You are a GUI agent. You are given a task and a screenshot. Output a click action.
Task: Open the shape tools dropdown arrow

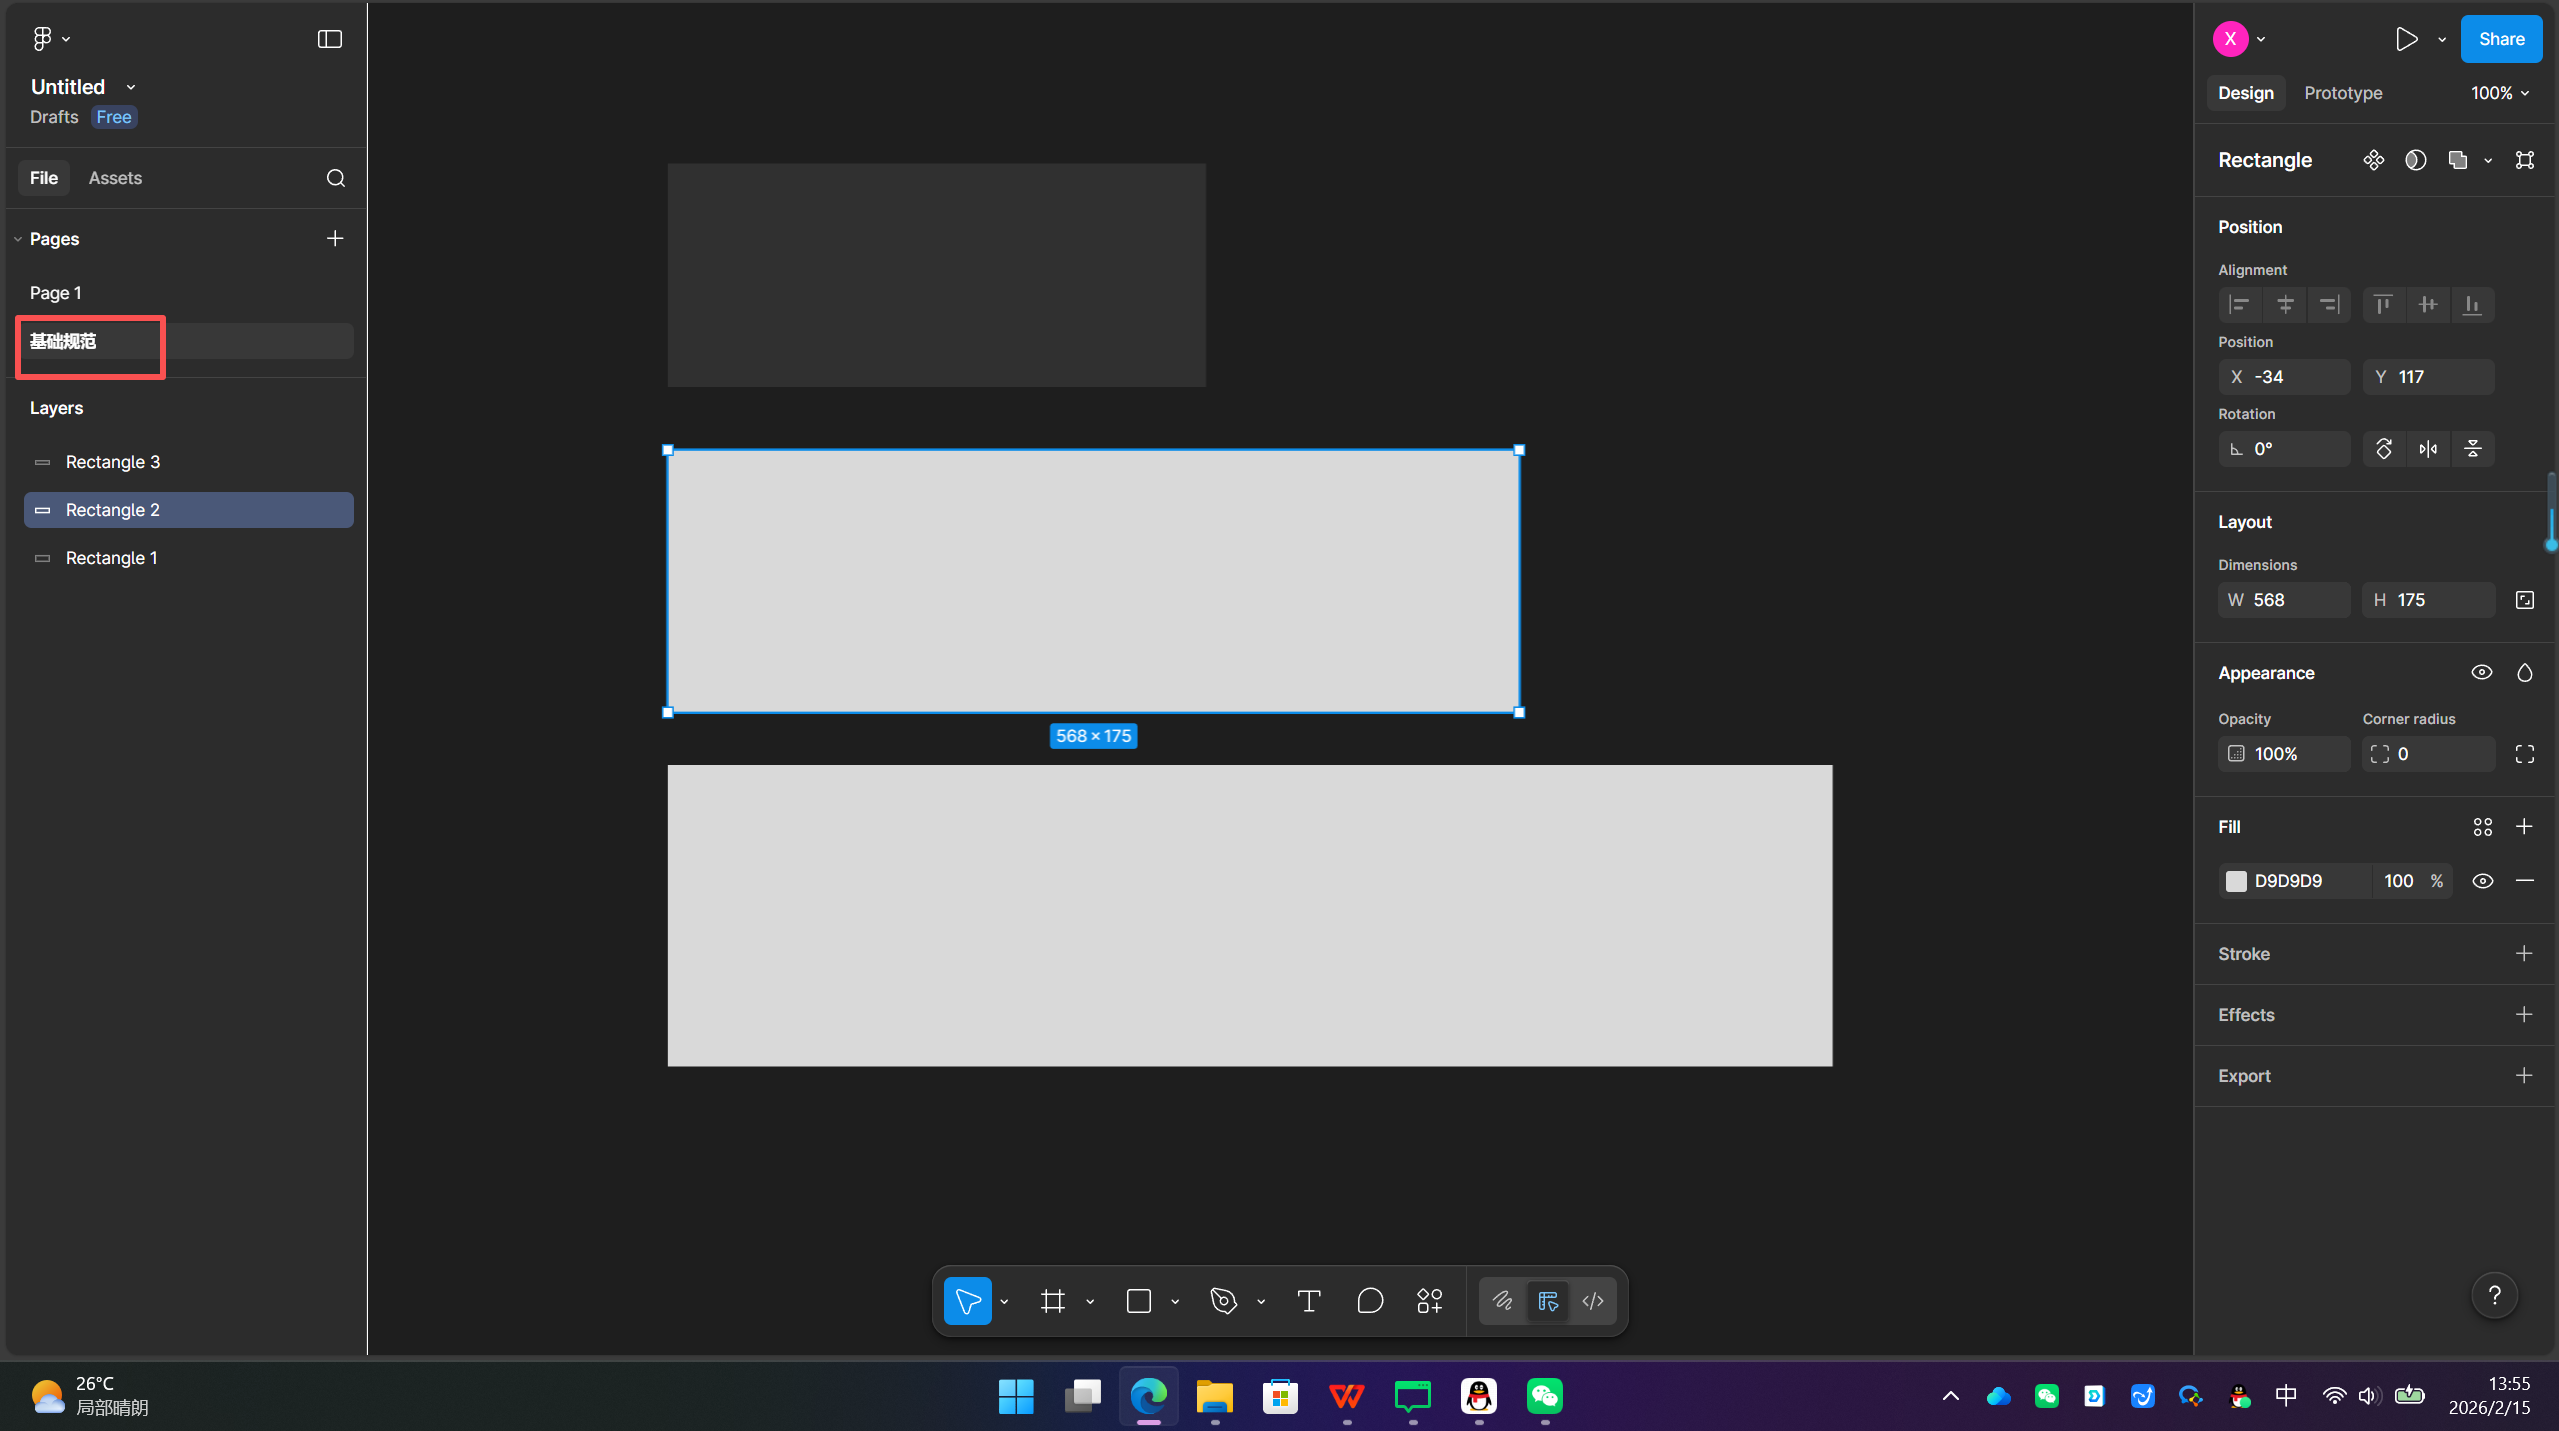click(1175, 1302)
